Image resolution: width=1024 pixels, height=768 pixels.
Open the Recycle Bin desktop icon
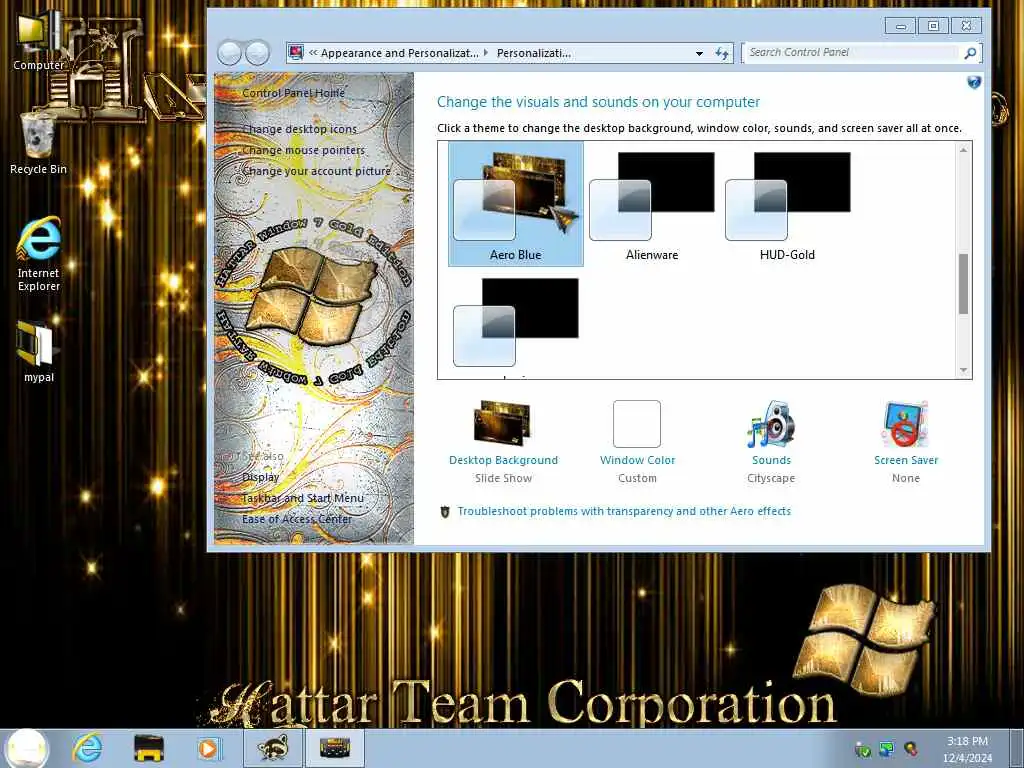point(38,144)
